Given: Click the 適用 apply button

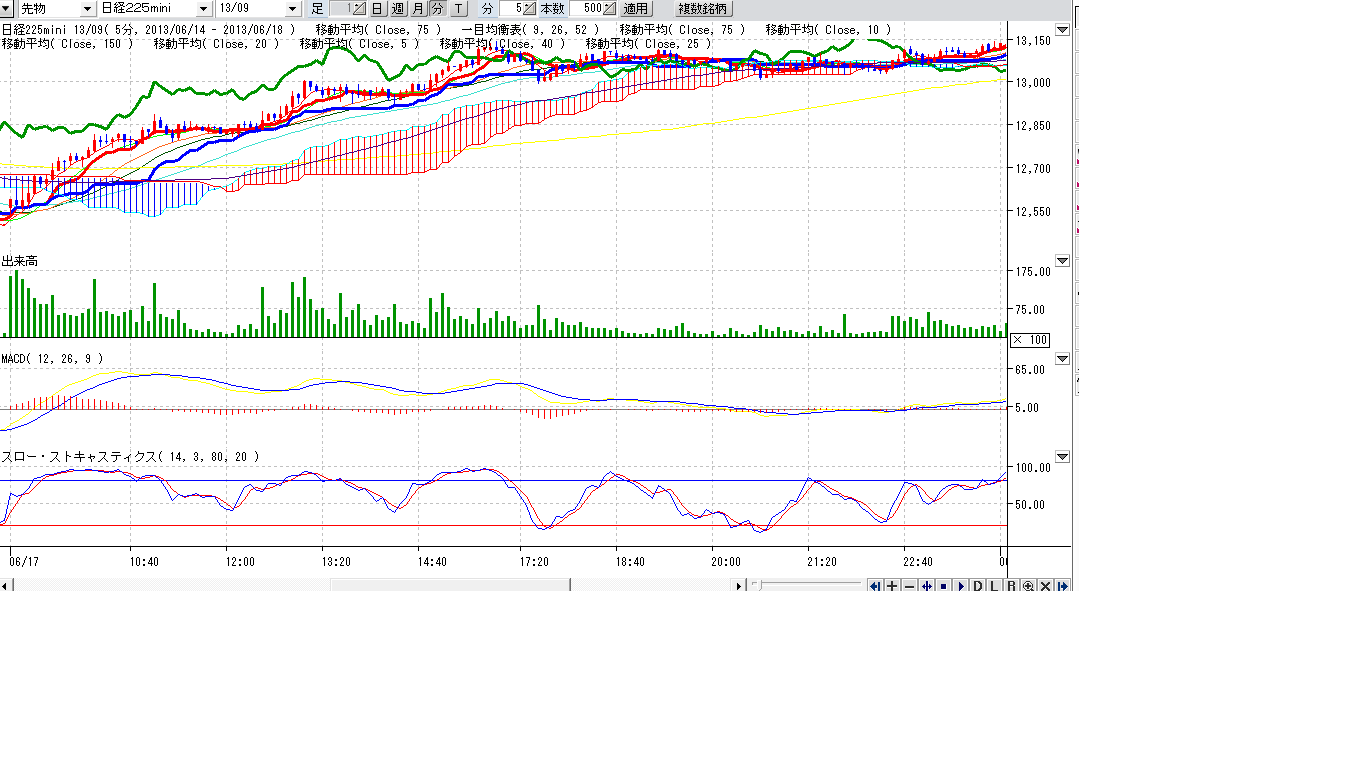Looking at the screenshot, I should coord(636,8).
